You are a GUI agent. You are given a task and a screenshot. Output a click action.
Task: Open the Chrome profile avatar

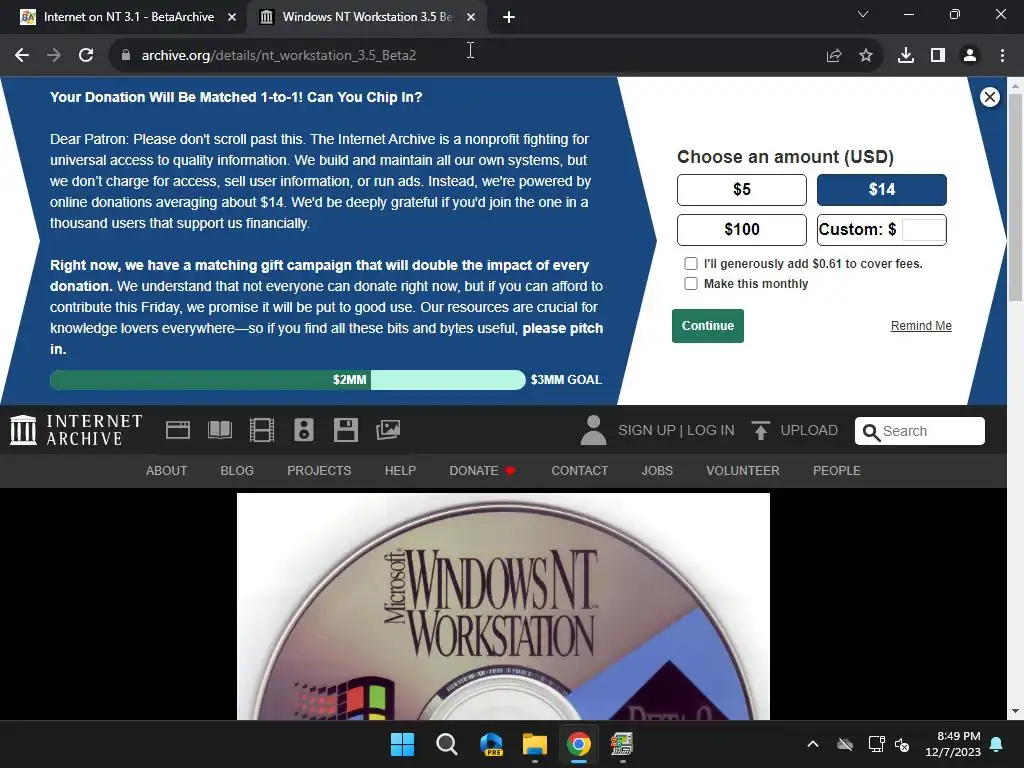click(970, 56)
